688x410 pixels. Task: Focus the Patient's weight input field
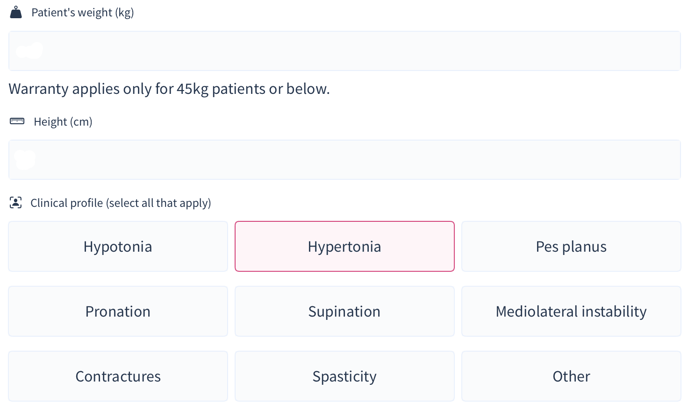[344, 51]
